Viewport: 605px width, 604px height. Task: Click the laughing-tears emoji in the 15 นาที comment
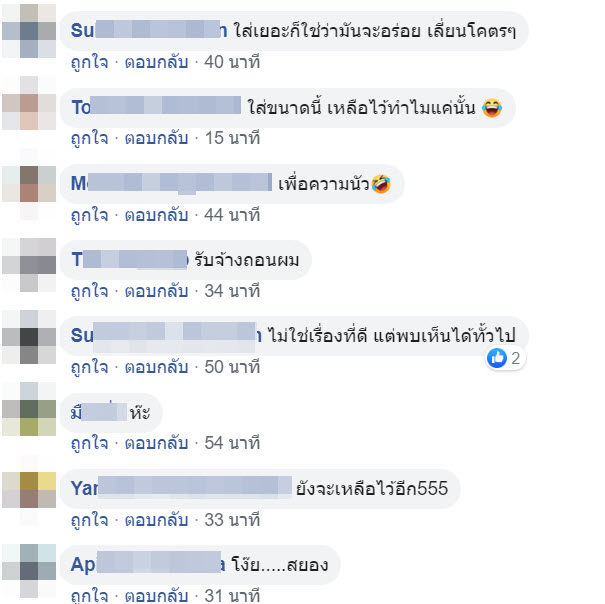coord(492,108)
